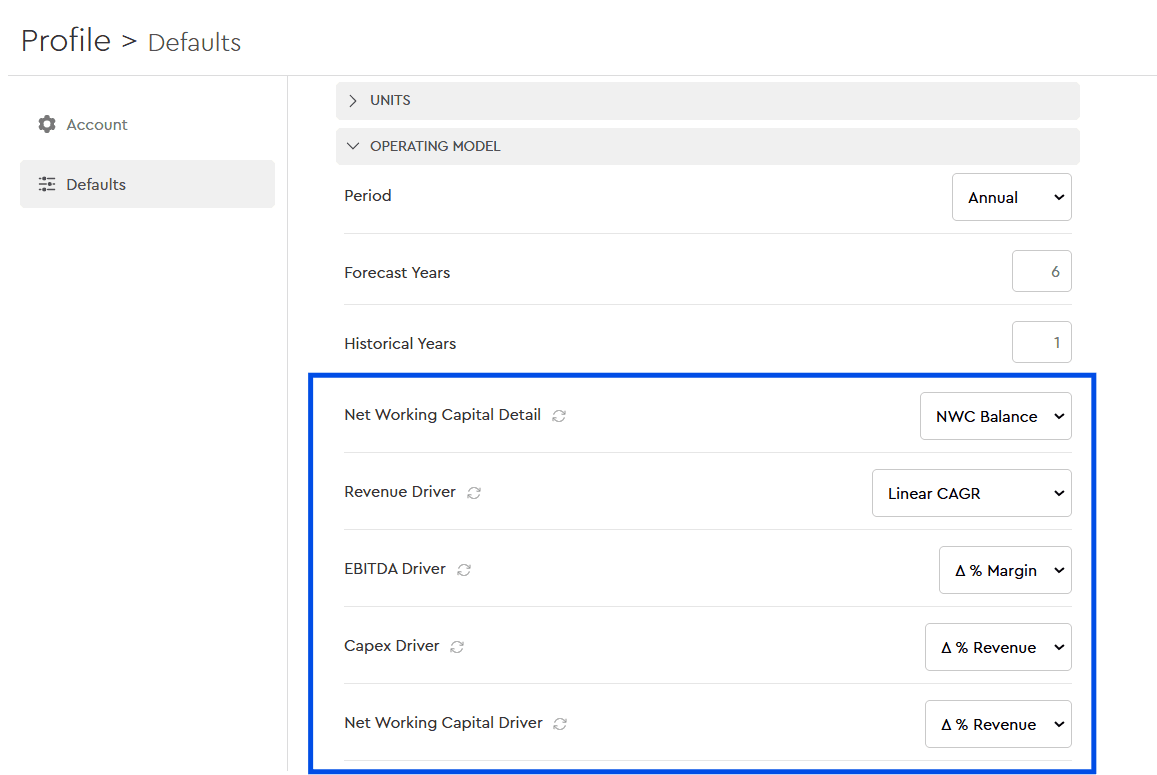Click into the Historical Years field

coord(1041,342)
